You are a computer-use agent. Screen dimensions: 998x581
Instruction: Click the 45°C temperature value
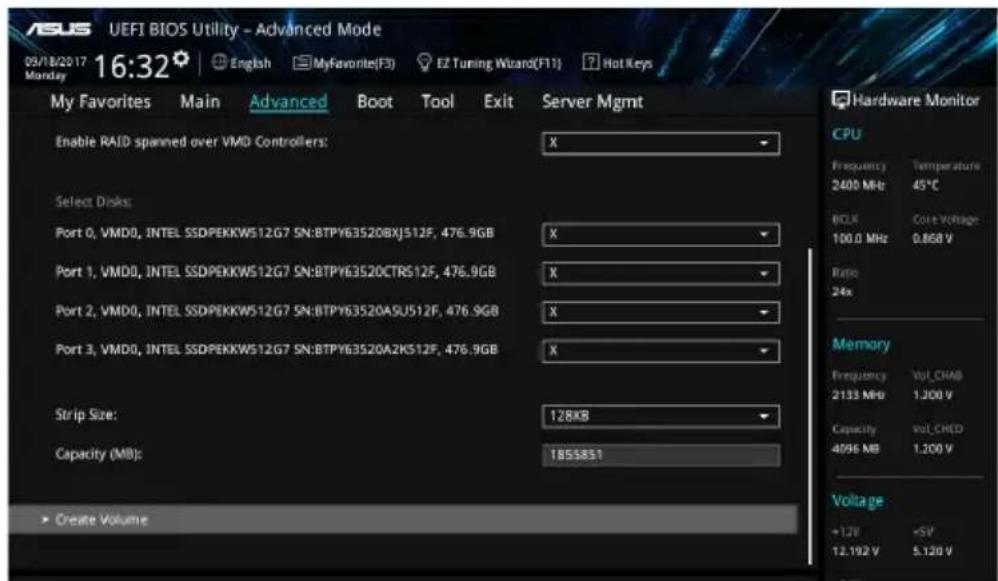925,186
